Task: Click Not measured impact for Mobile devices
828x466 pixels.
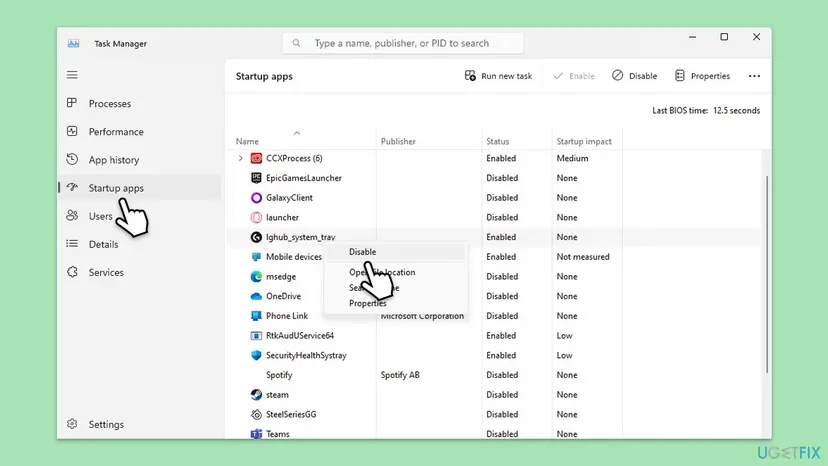Action: [583, 257]
